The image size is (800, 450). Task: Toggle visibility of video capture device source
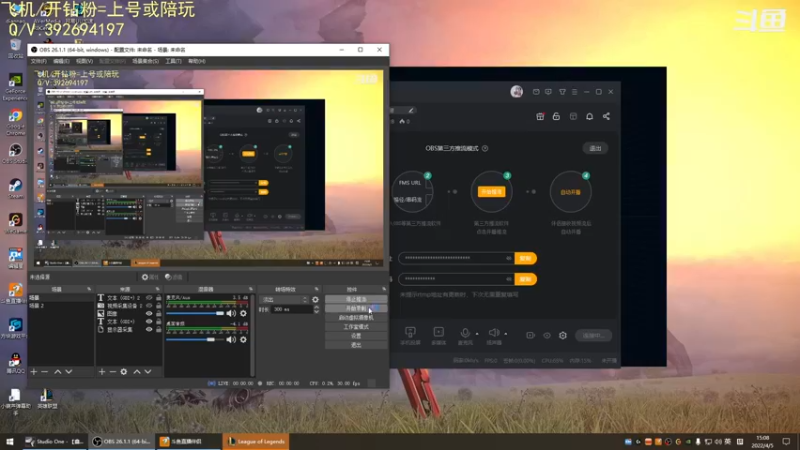pos(149,306)
